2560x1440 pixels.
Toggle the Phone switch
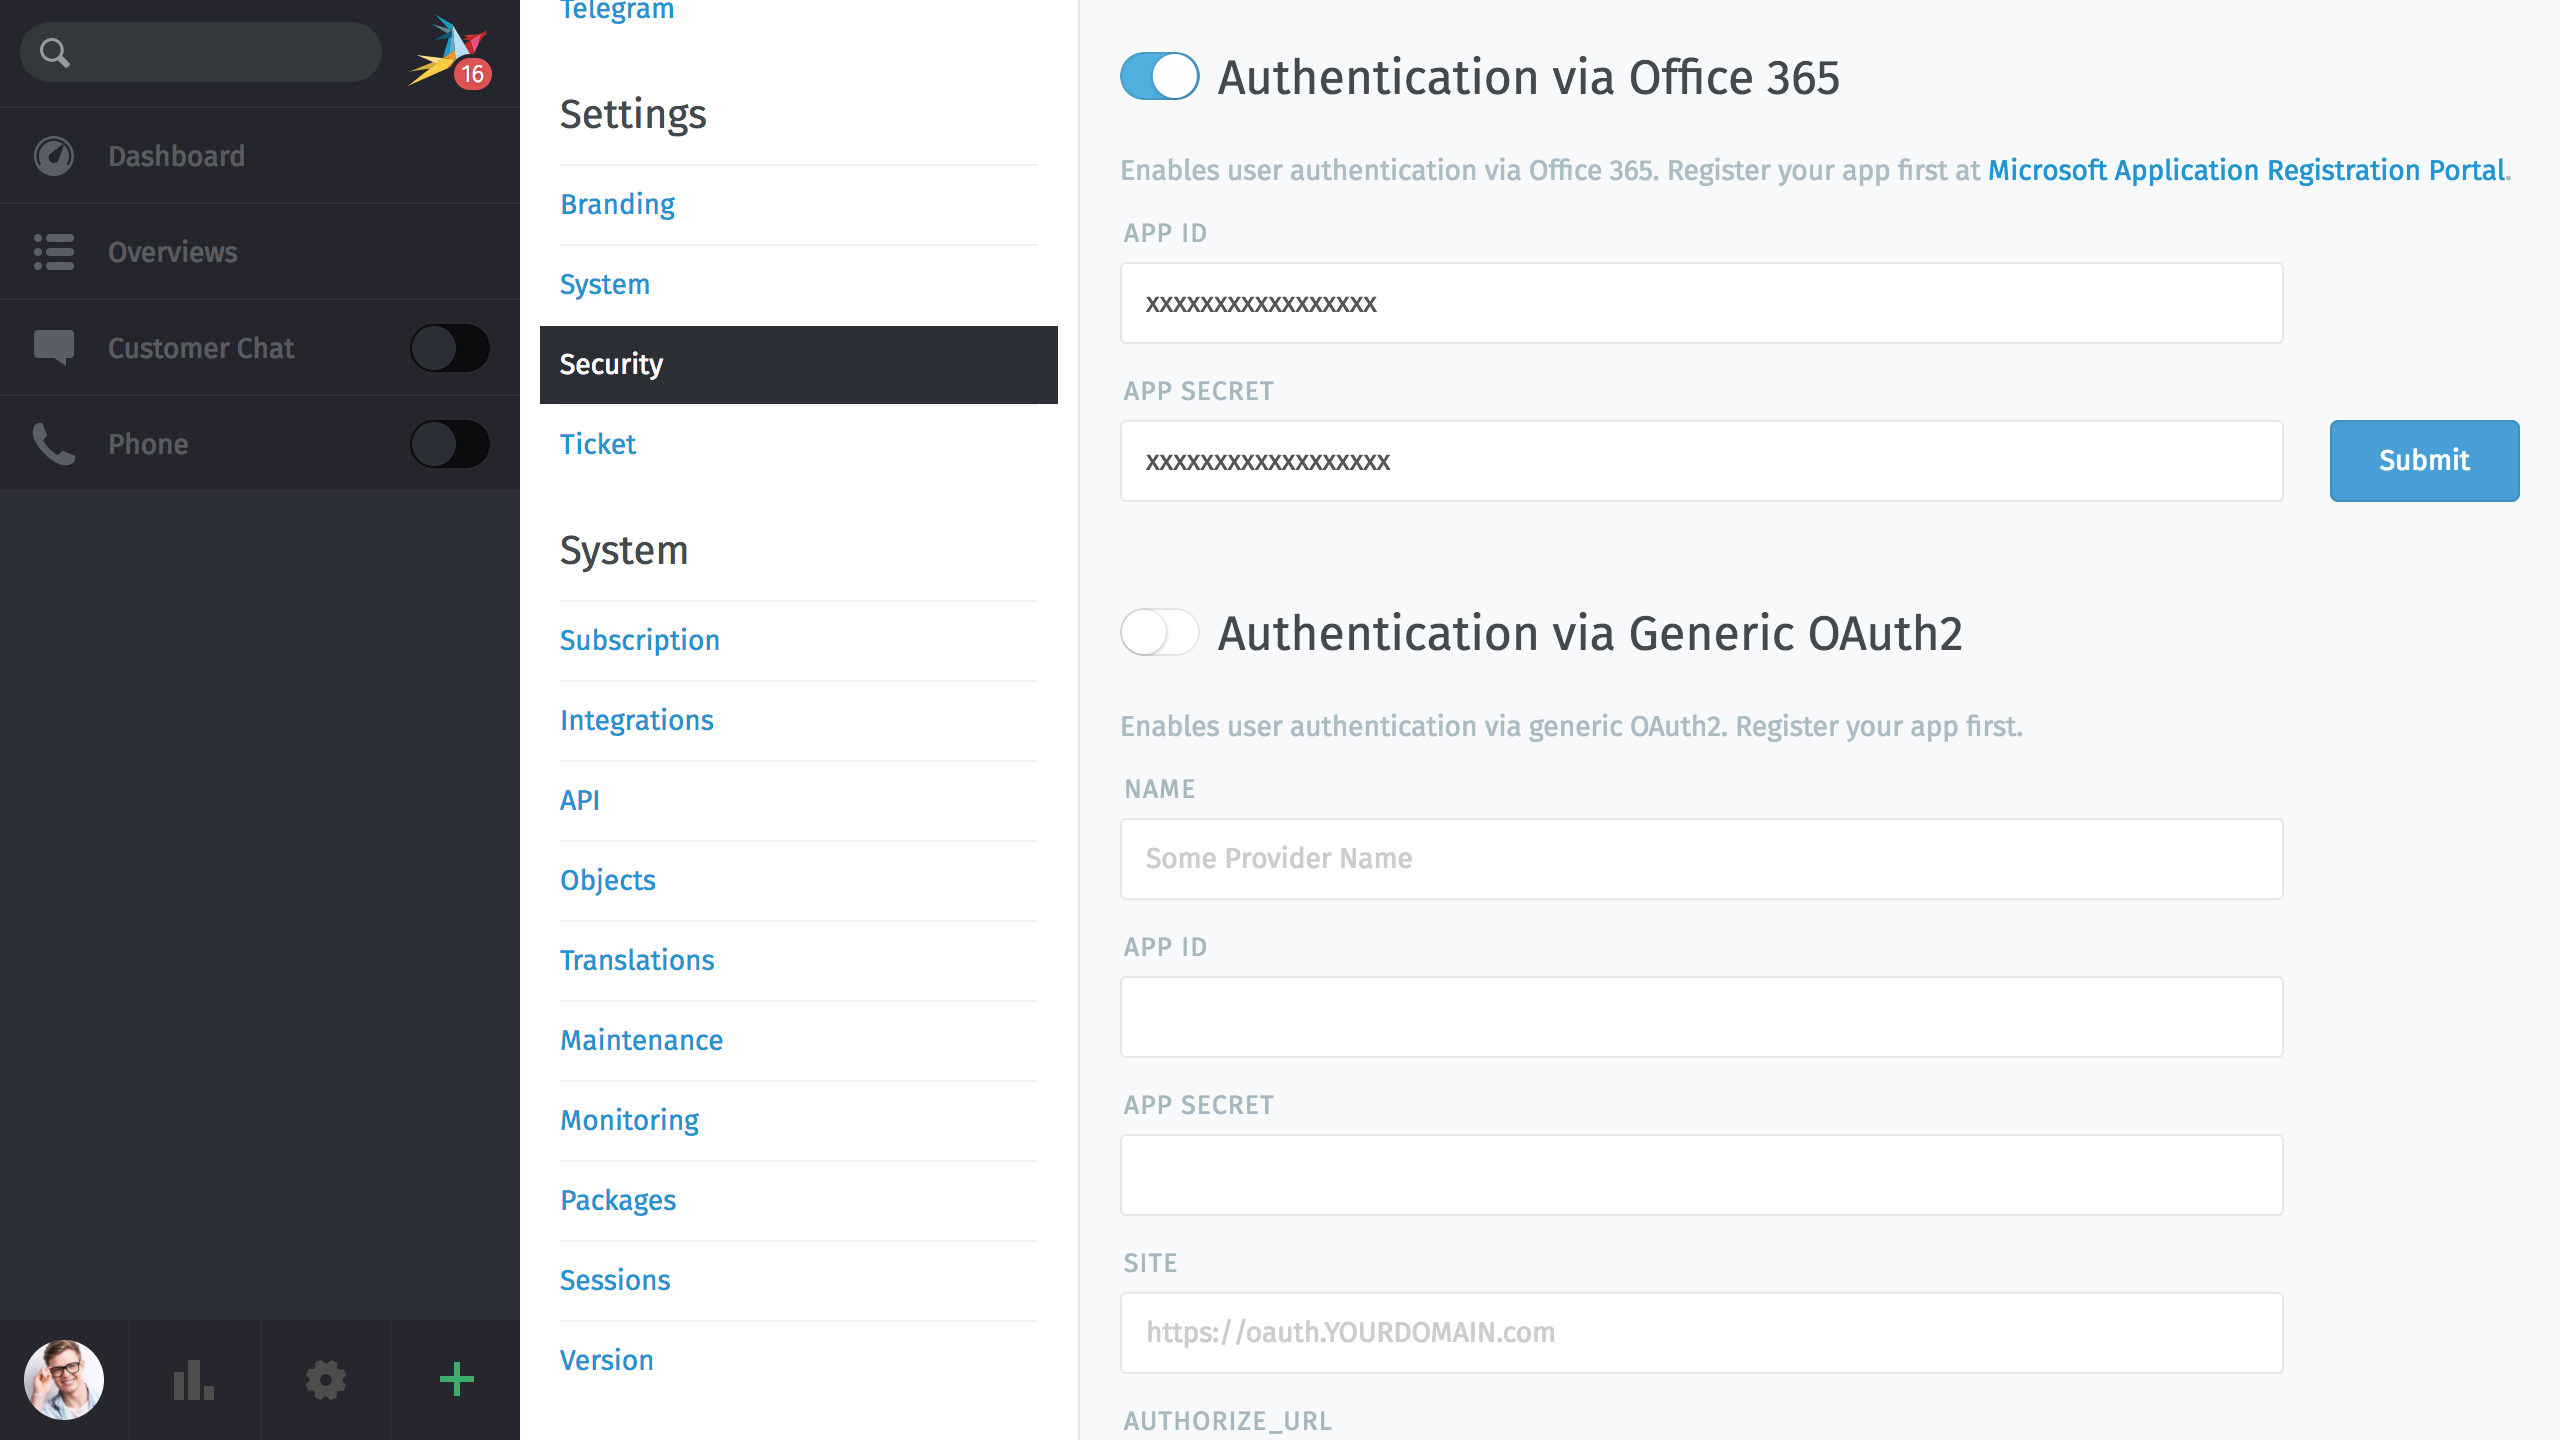pos(450,444)
